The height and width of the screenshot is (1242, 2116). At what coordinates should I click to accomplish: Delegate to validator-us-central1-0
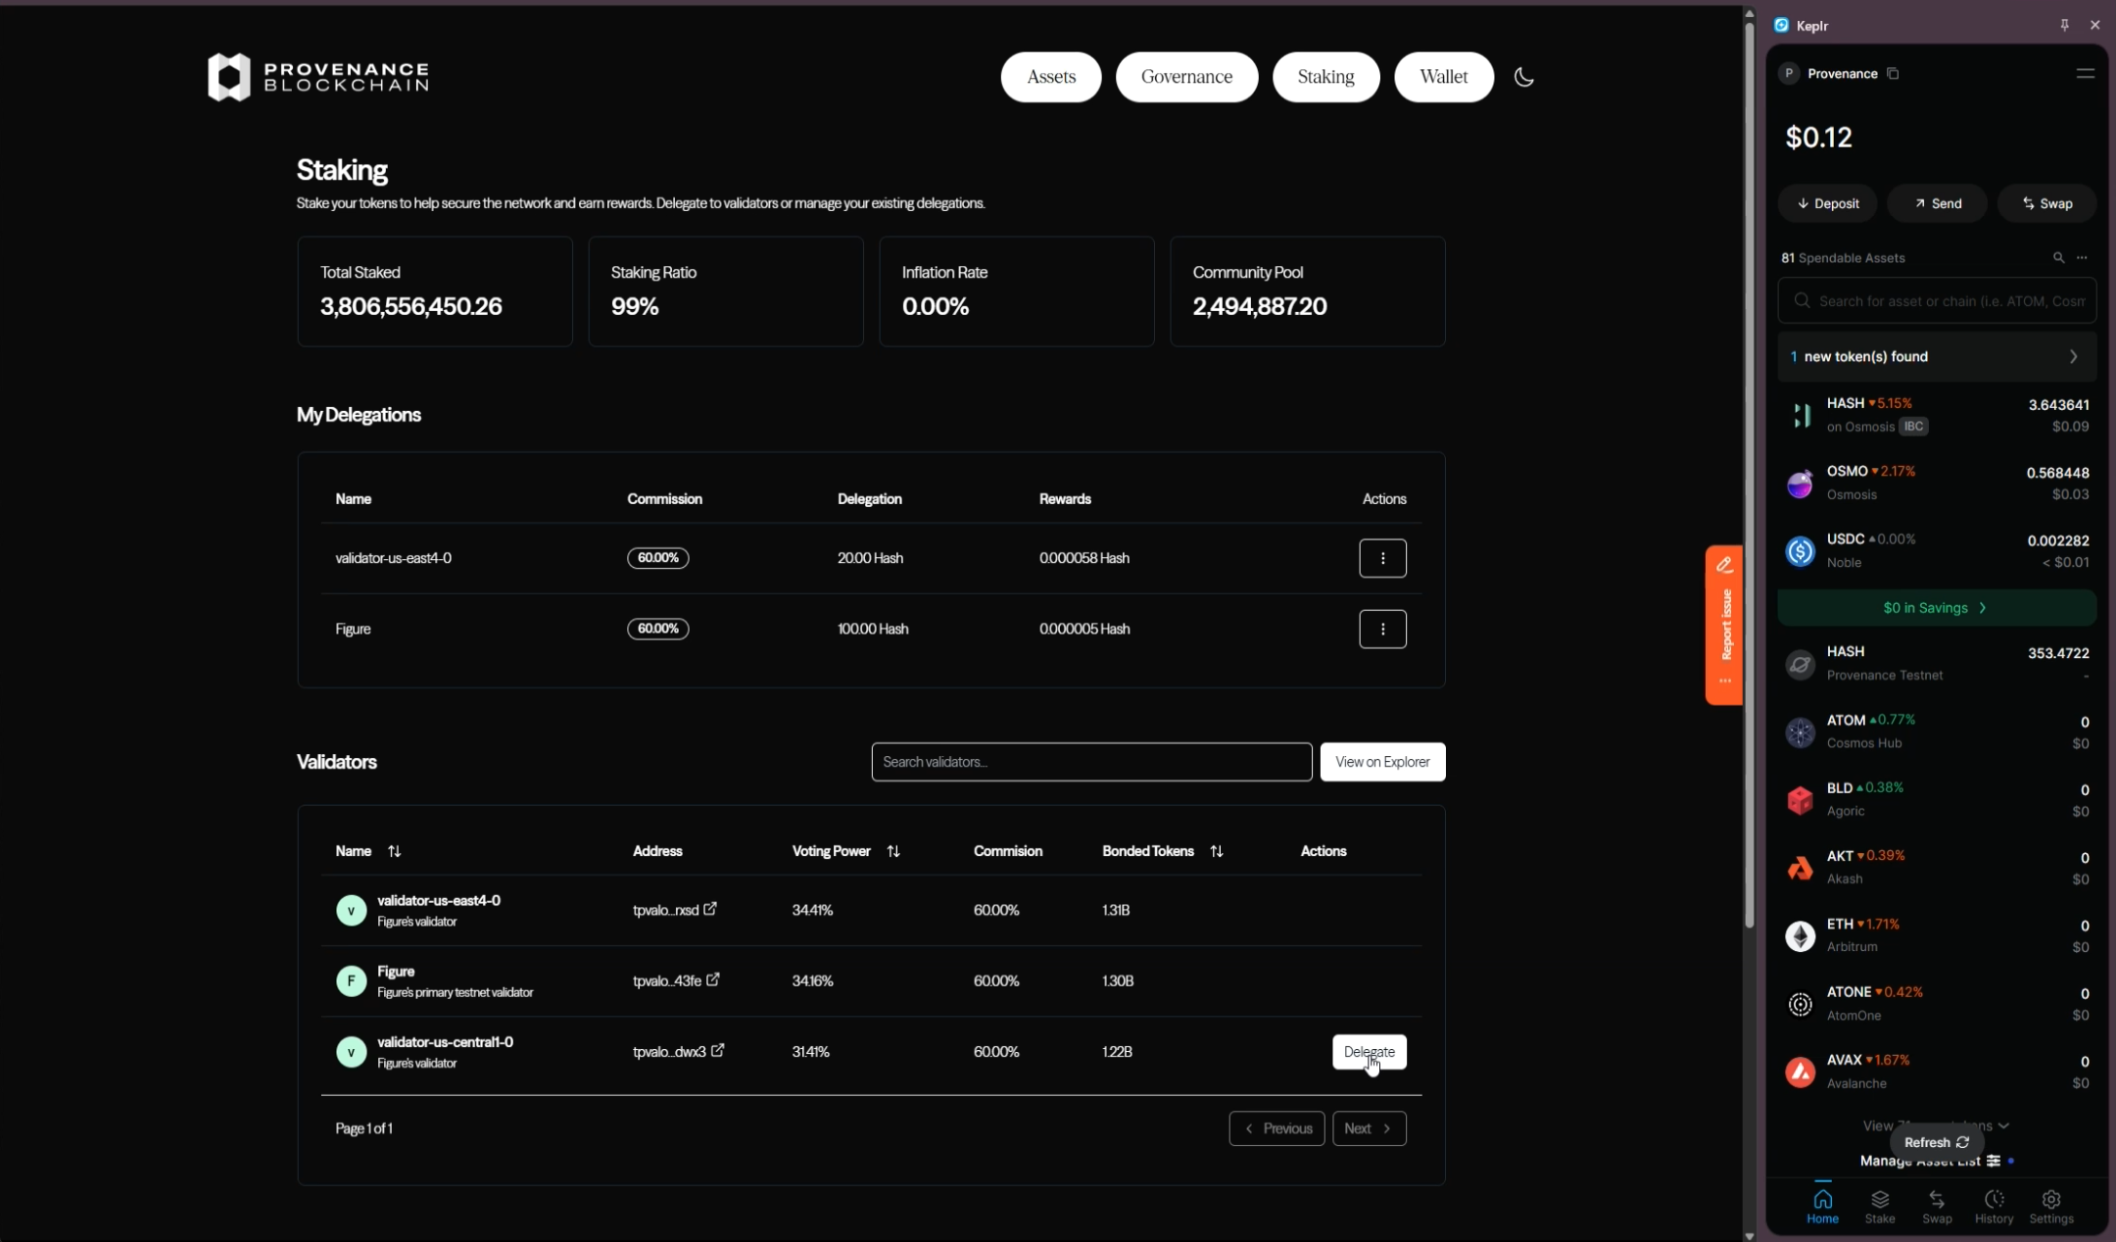coord(1368,1051)
